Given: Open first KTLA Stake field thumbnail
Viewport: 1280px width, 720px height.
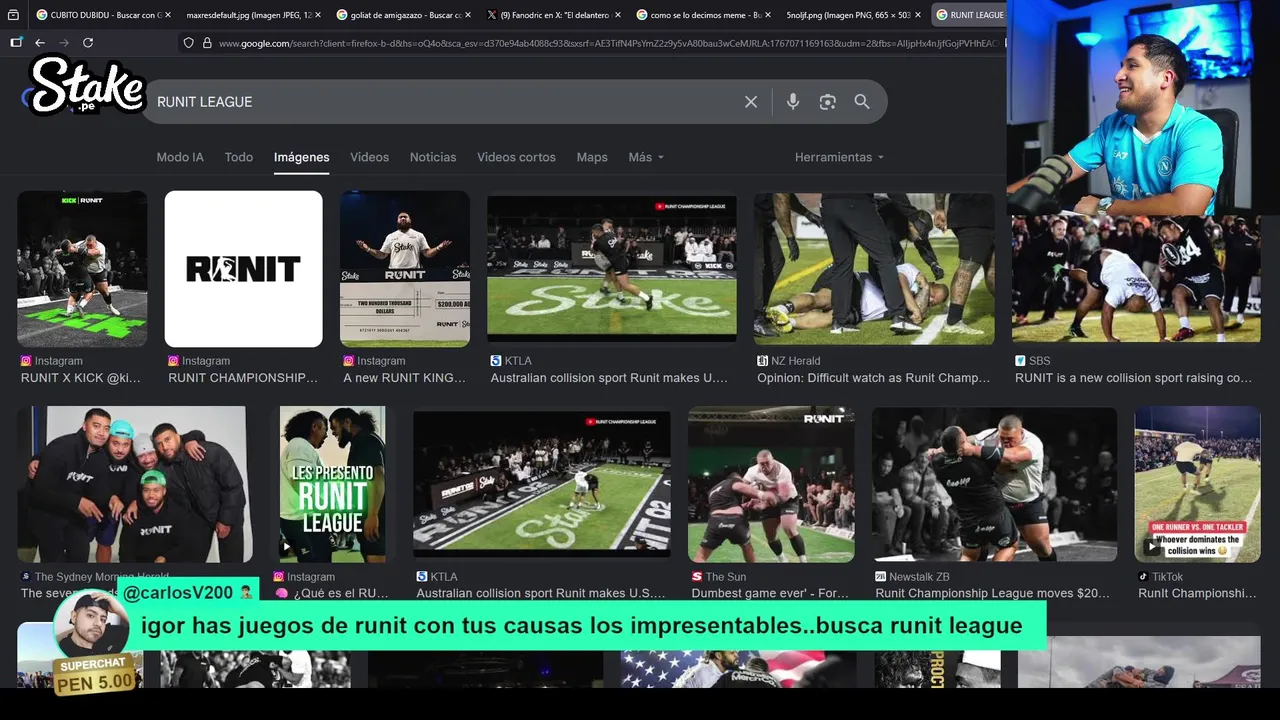Looking at the screenshot, I should [612, 268].
